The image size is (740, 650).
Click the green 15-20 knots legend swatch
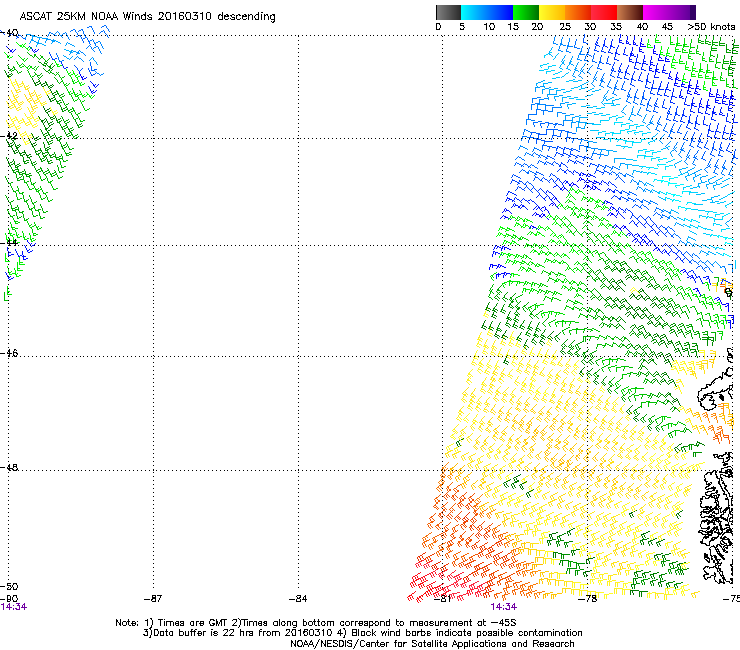526,12
